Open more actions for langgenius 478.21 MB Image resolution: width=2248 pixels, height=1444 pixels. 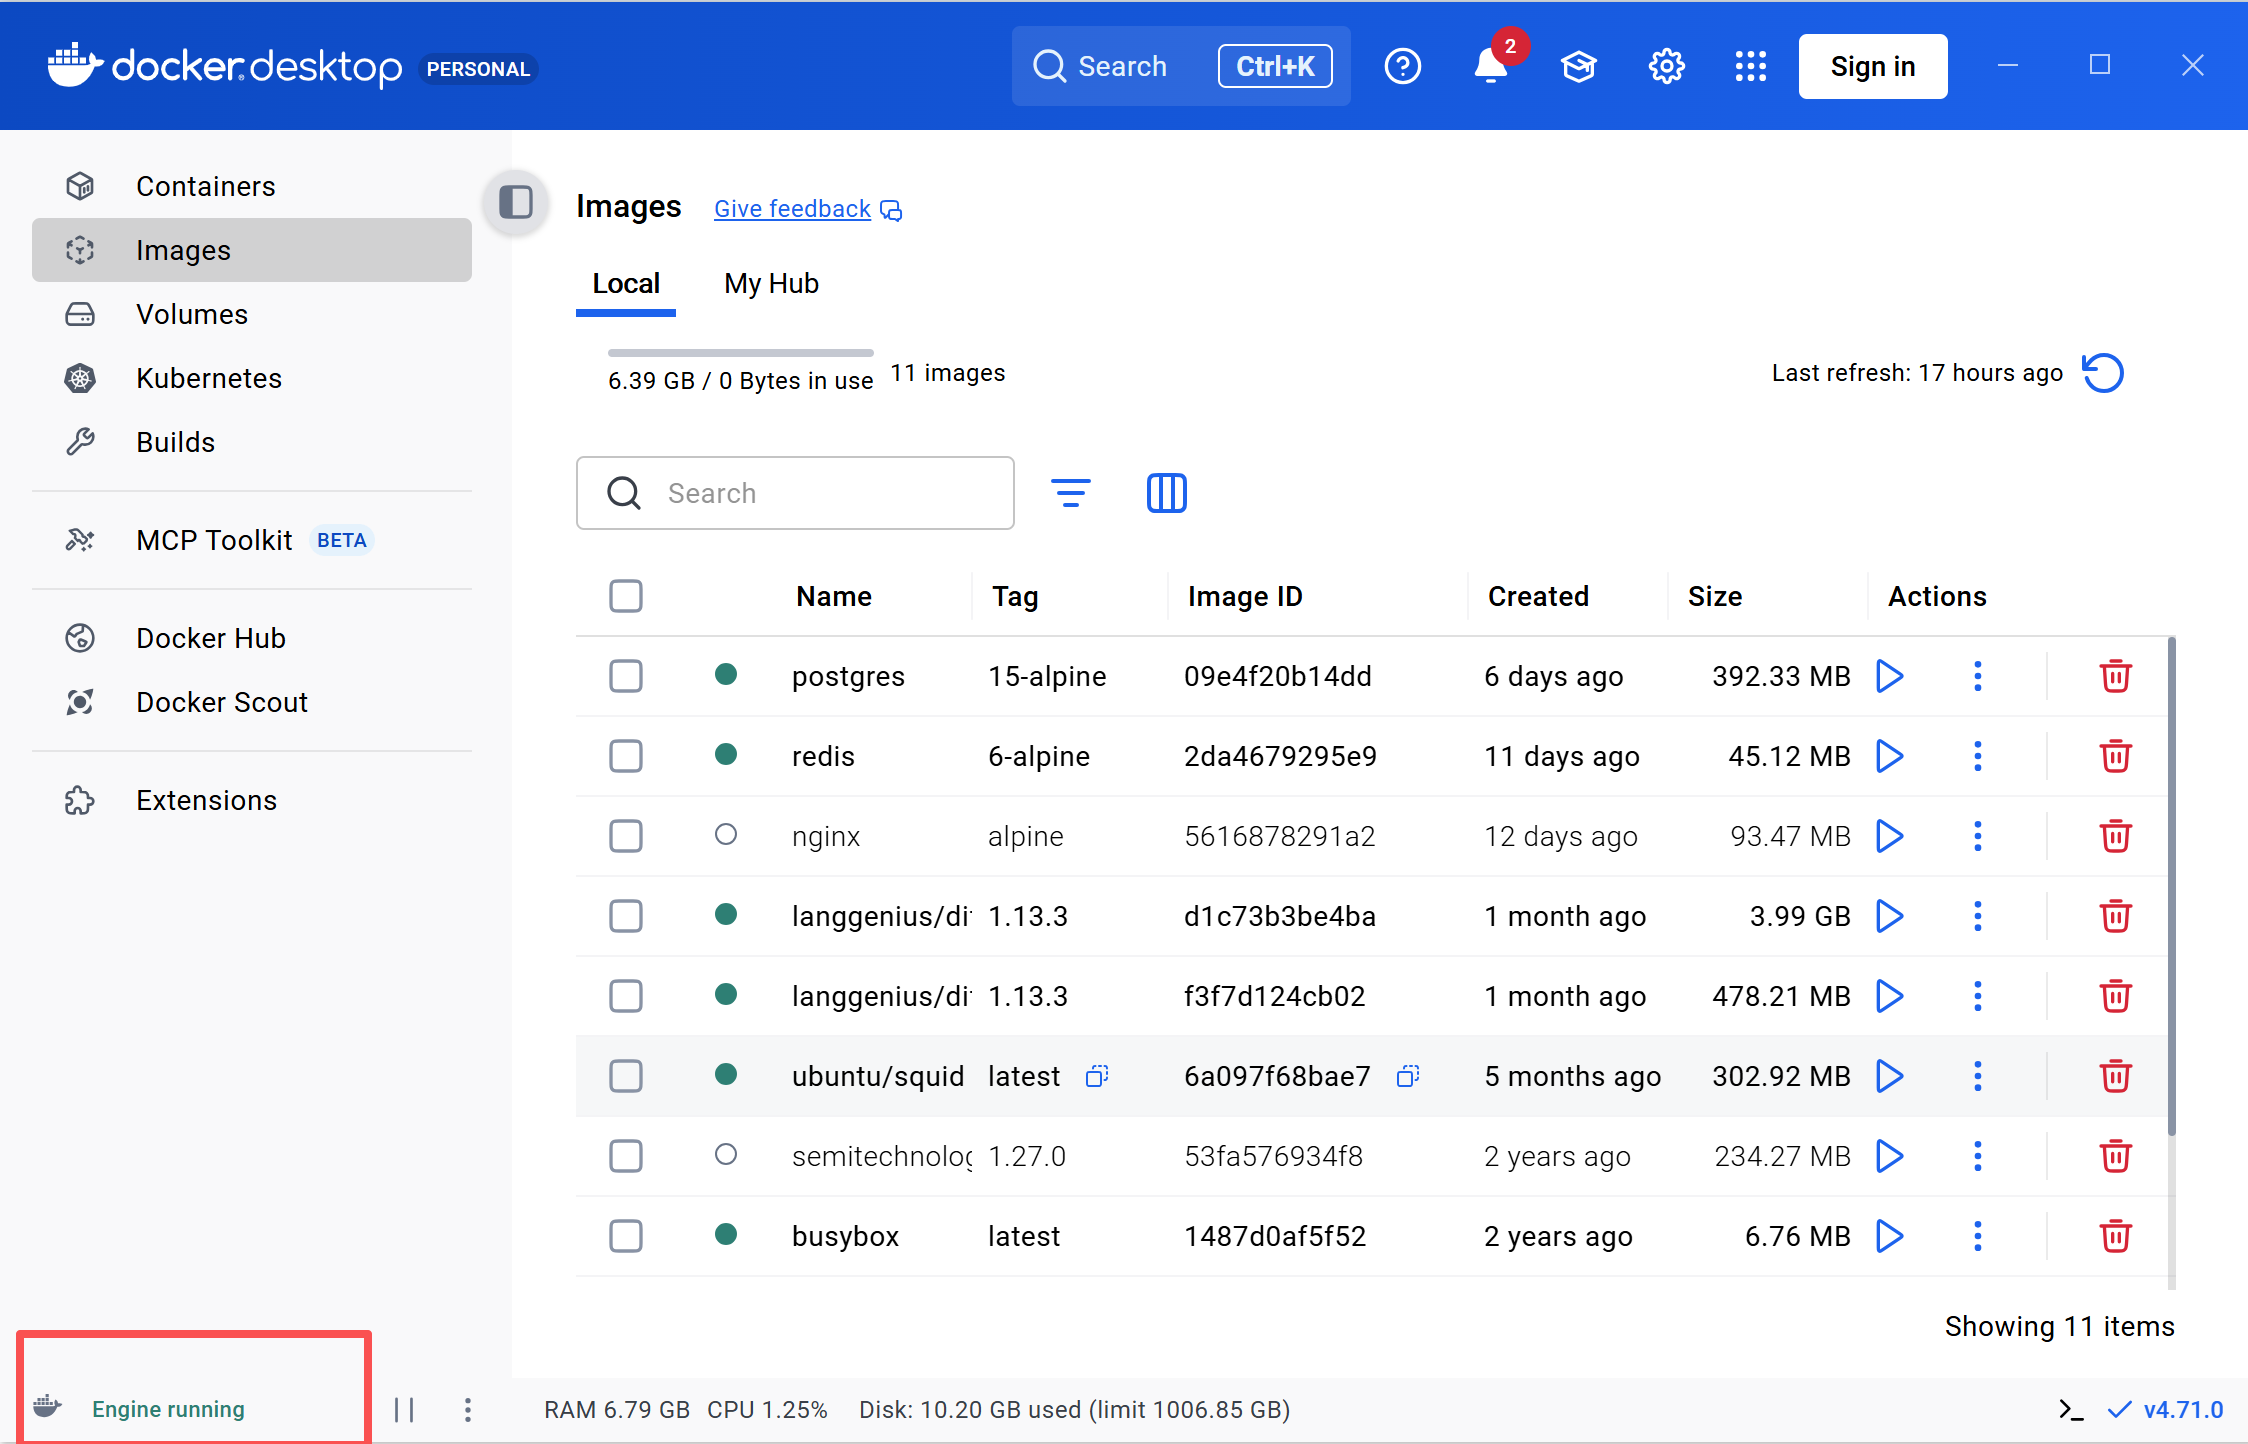coord(1977,996)
